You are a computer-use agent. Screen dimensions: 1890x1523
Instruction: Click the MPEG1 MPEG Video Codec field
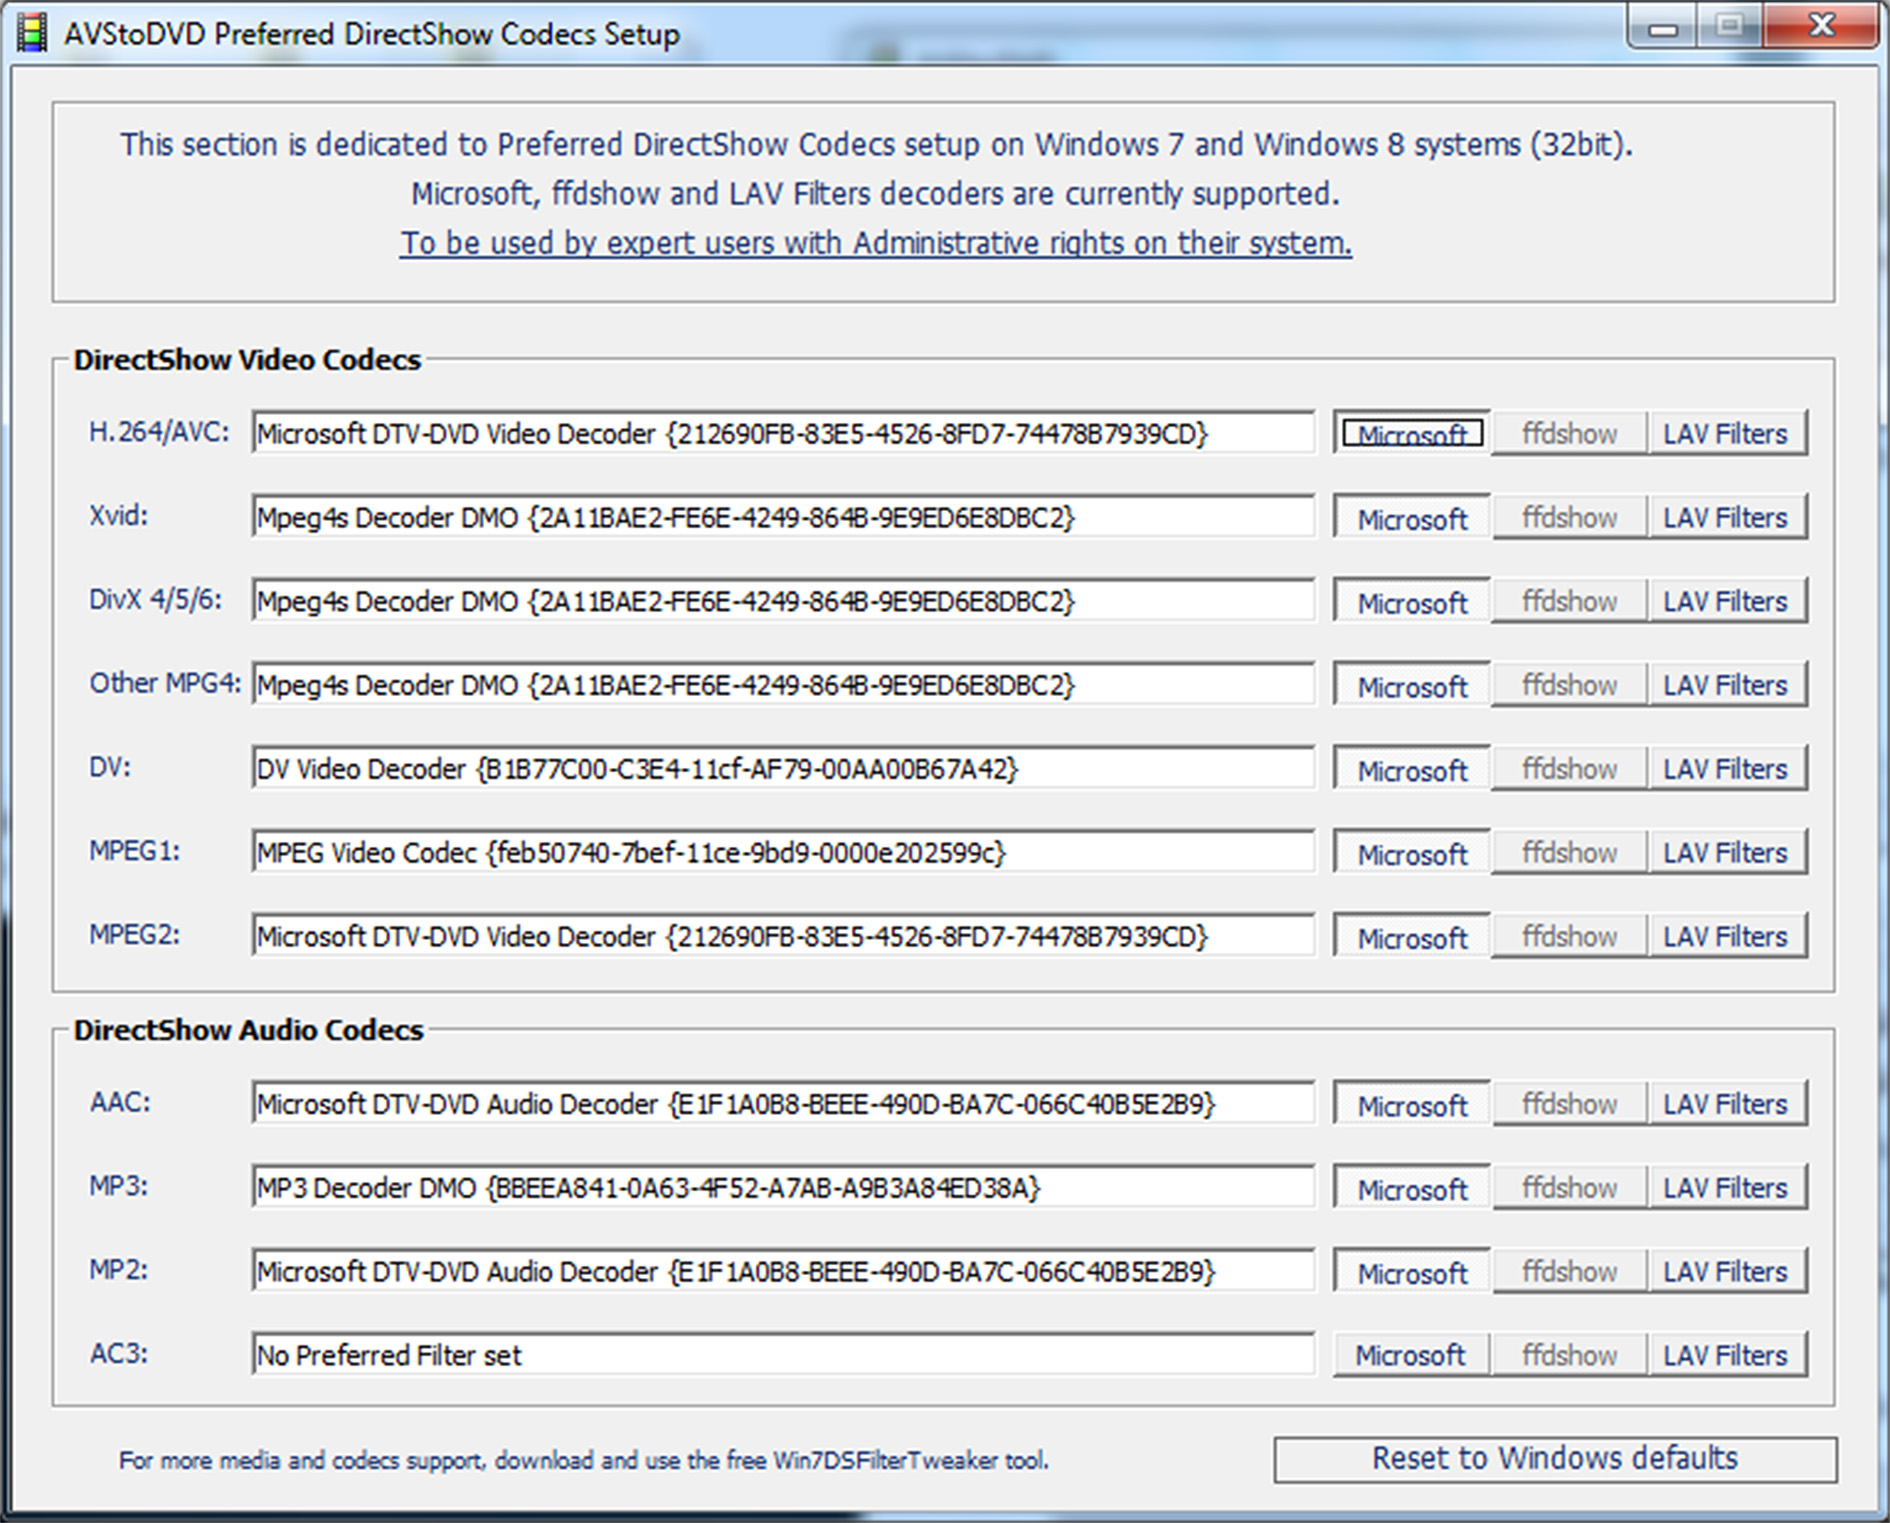(x=783, y=853)
